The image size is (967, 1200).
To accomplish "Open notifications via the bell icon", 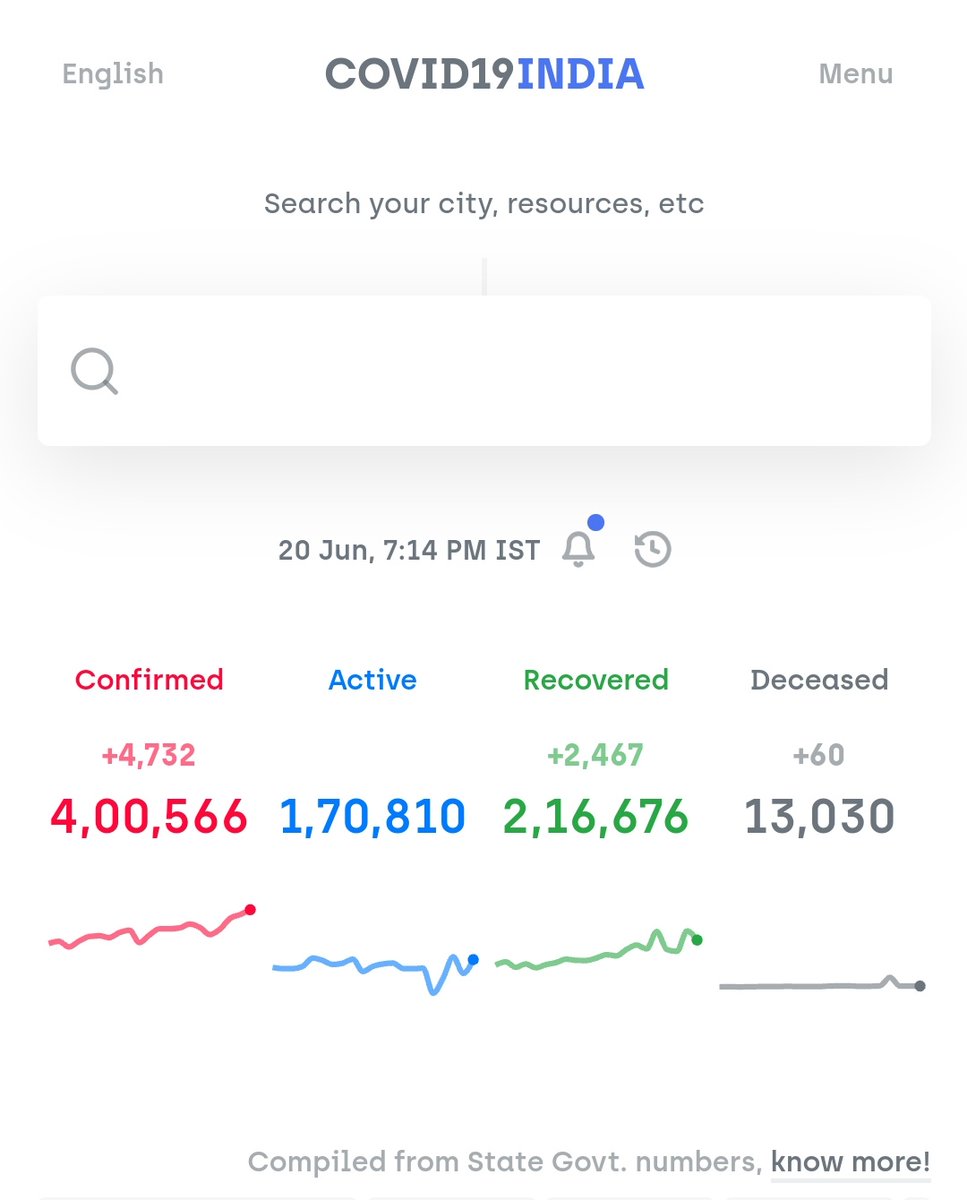I will 576,548.
